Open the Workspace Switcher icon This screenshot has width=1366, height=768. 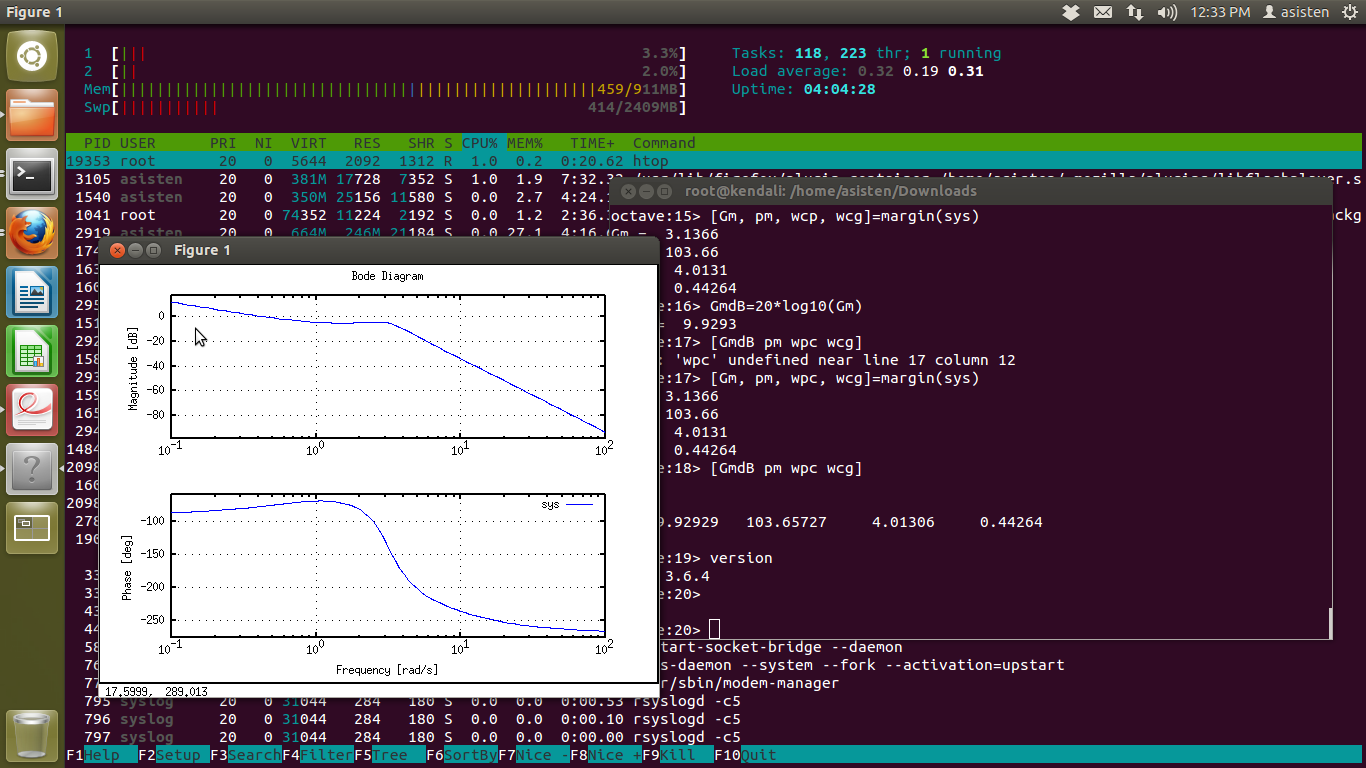click(32, 528)
